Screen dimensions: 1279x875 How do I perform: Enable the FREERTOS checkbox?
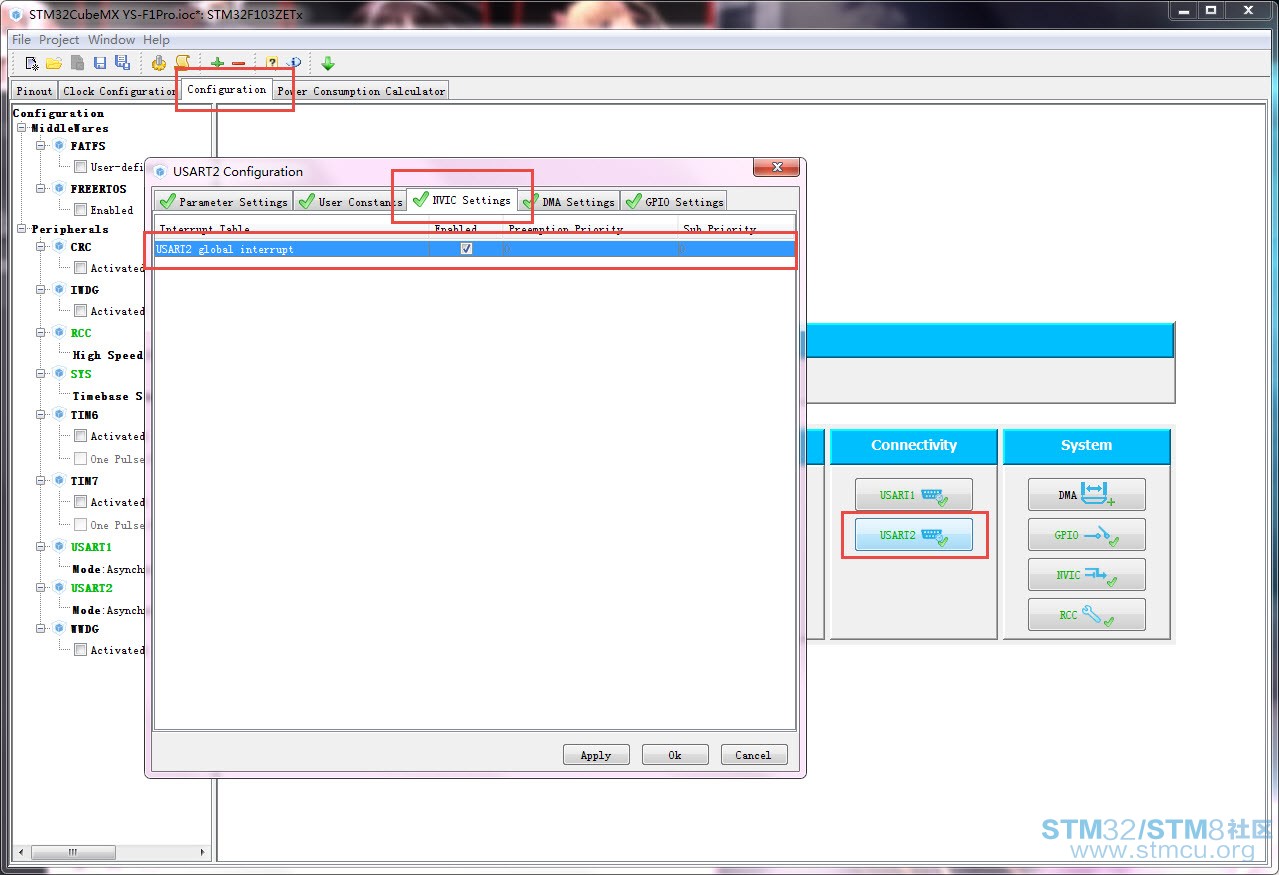[x=80, y=210]
